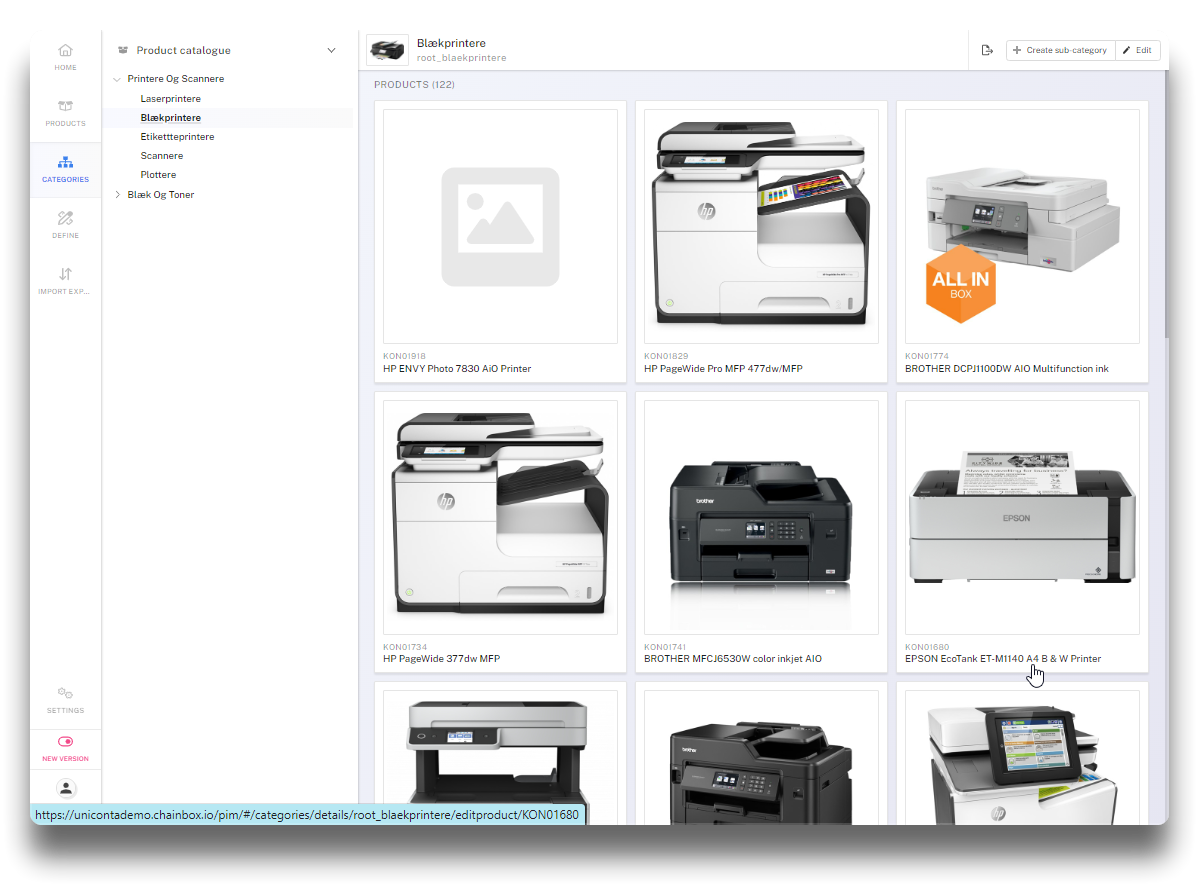This screenshot has height=887, width=1199.
Task: Select the Laserprintere category
Action: [x=171, y=99]
